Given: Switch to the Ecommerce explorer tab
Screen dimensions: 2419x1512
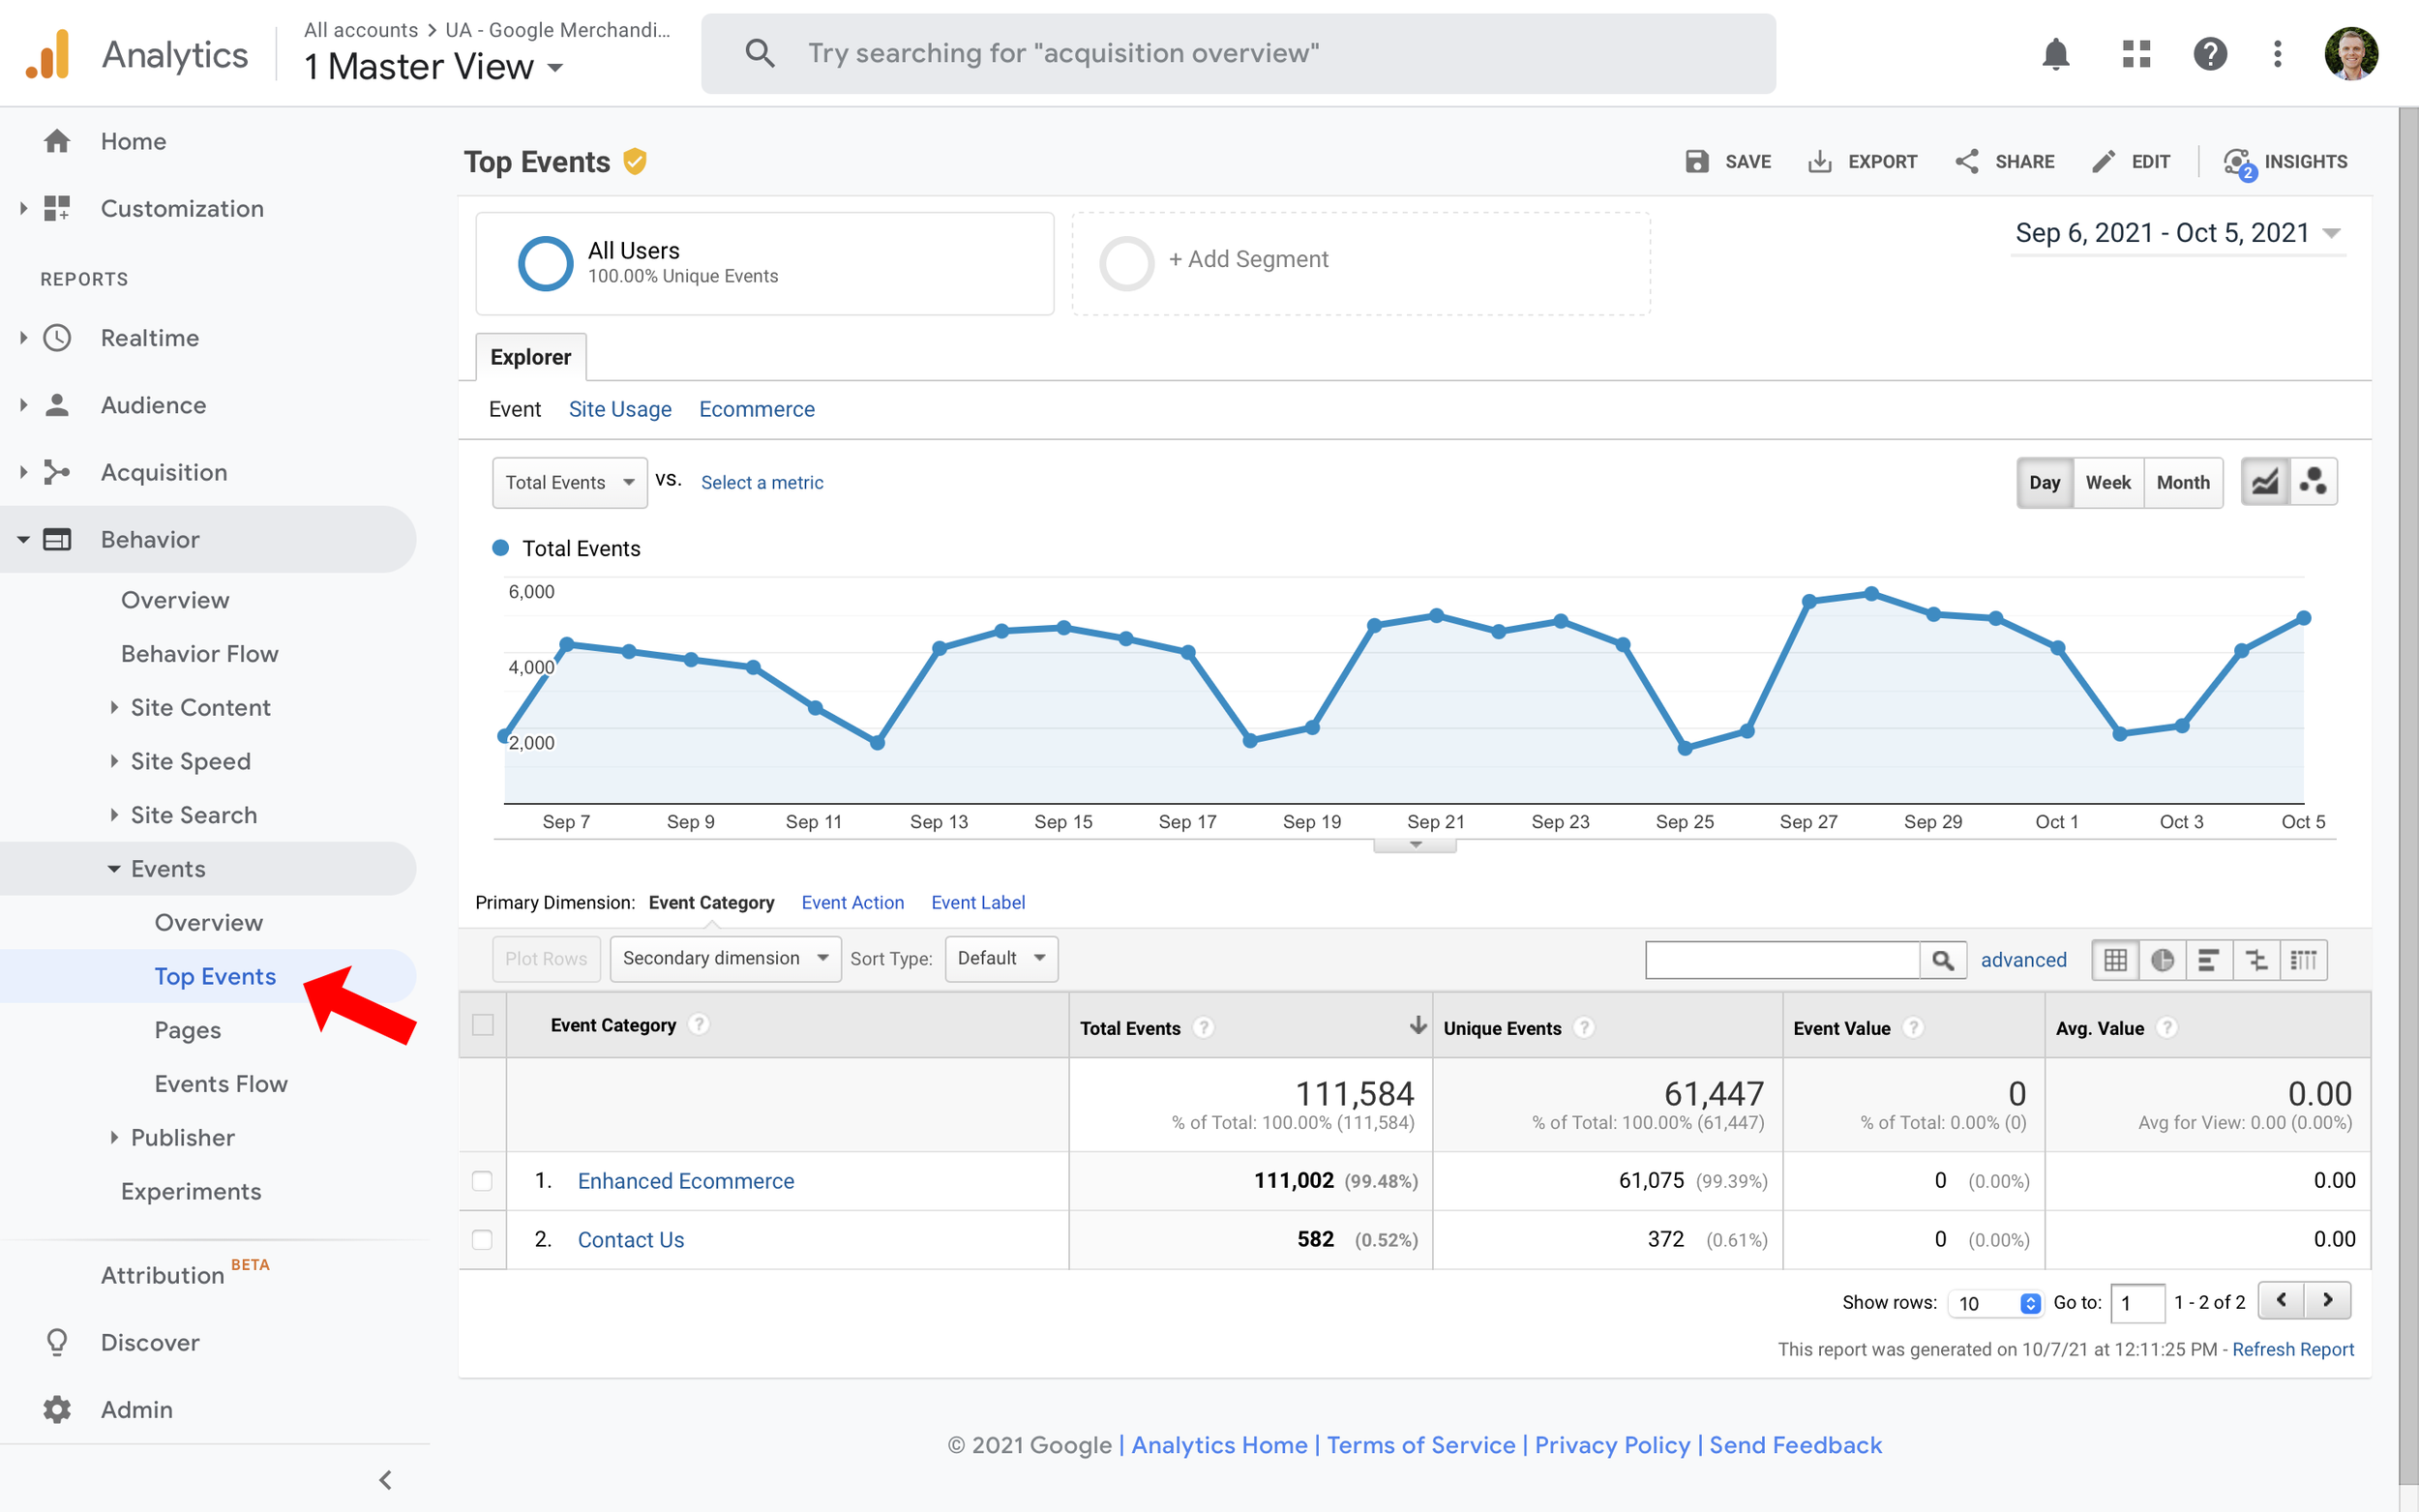Looking at the screenshot, I should click(757, 409).
